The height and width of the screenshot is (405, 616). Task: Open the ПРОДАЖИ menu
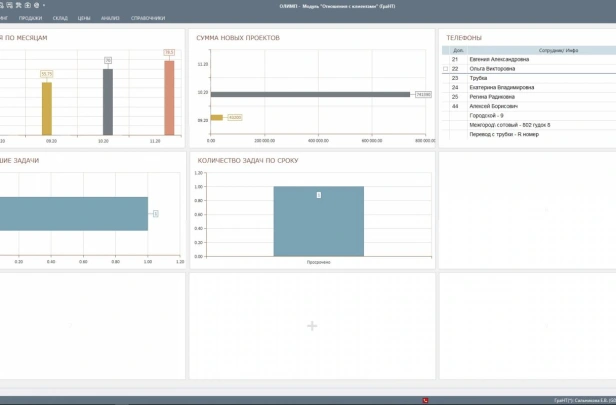point(30,18)
